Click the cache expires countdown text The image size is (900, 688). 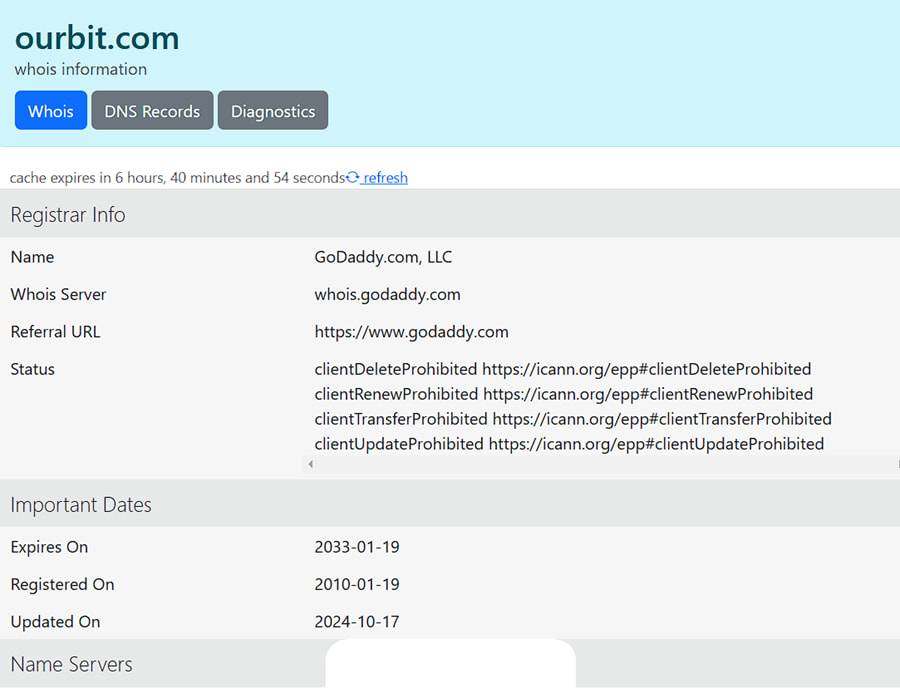(x=177, y=178)
